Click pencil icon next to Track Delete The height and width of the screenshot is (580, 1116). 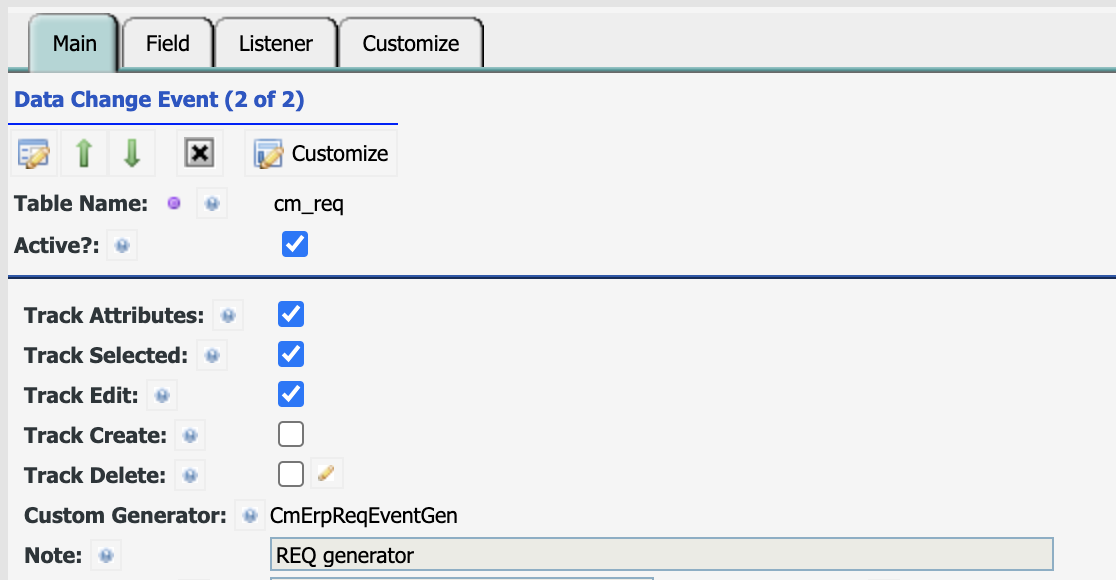tap(327, 473)
